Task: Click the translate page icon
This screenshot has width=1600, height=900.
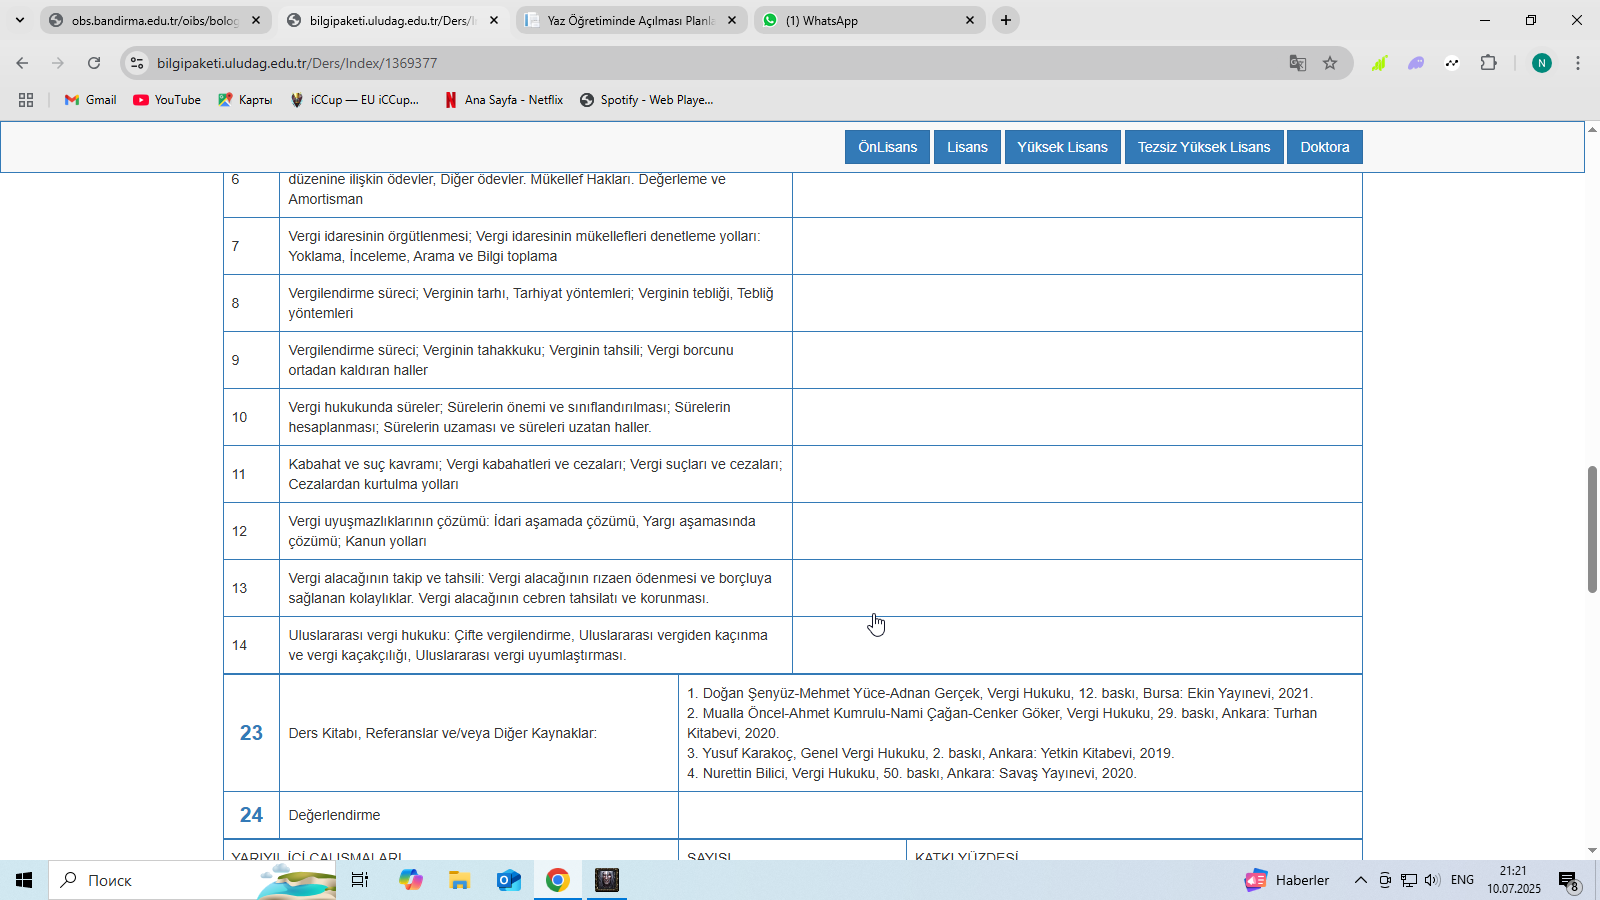Action: coord(1298,63)
